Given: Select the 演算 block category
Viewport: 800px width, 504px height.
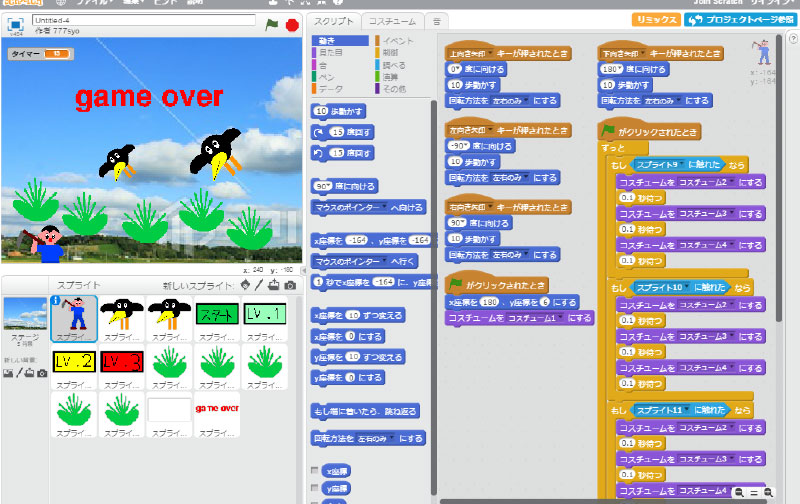Looking at the screenshot, I should [391, 77].
